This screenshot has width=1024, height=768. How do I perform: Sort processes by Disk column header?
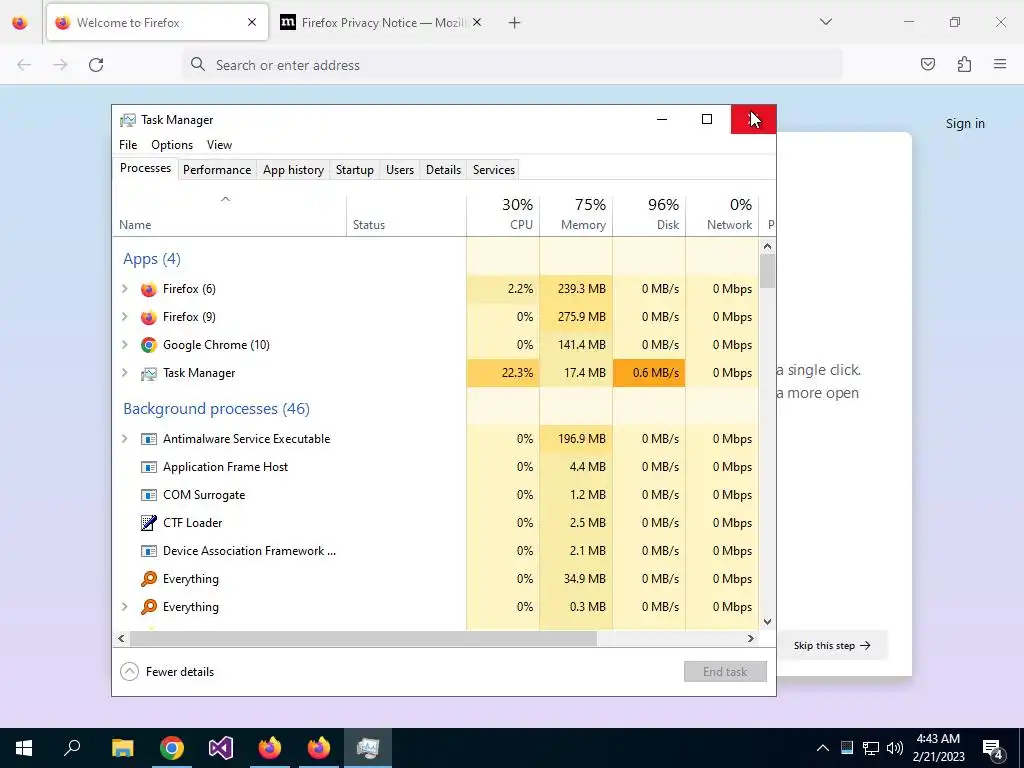coord(649,214)
